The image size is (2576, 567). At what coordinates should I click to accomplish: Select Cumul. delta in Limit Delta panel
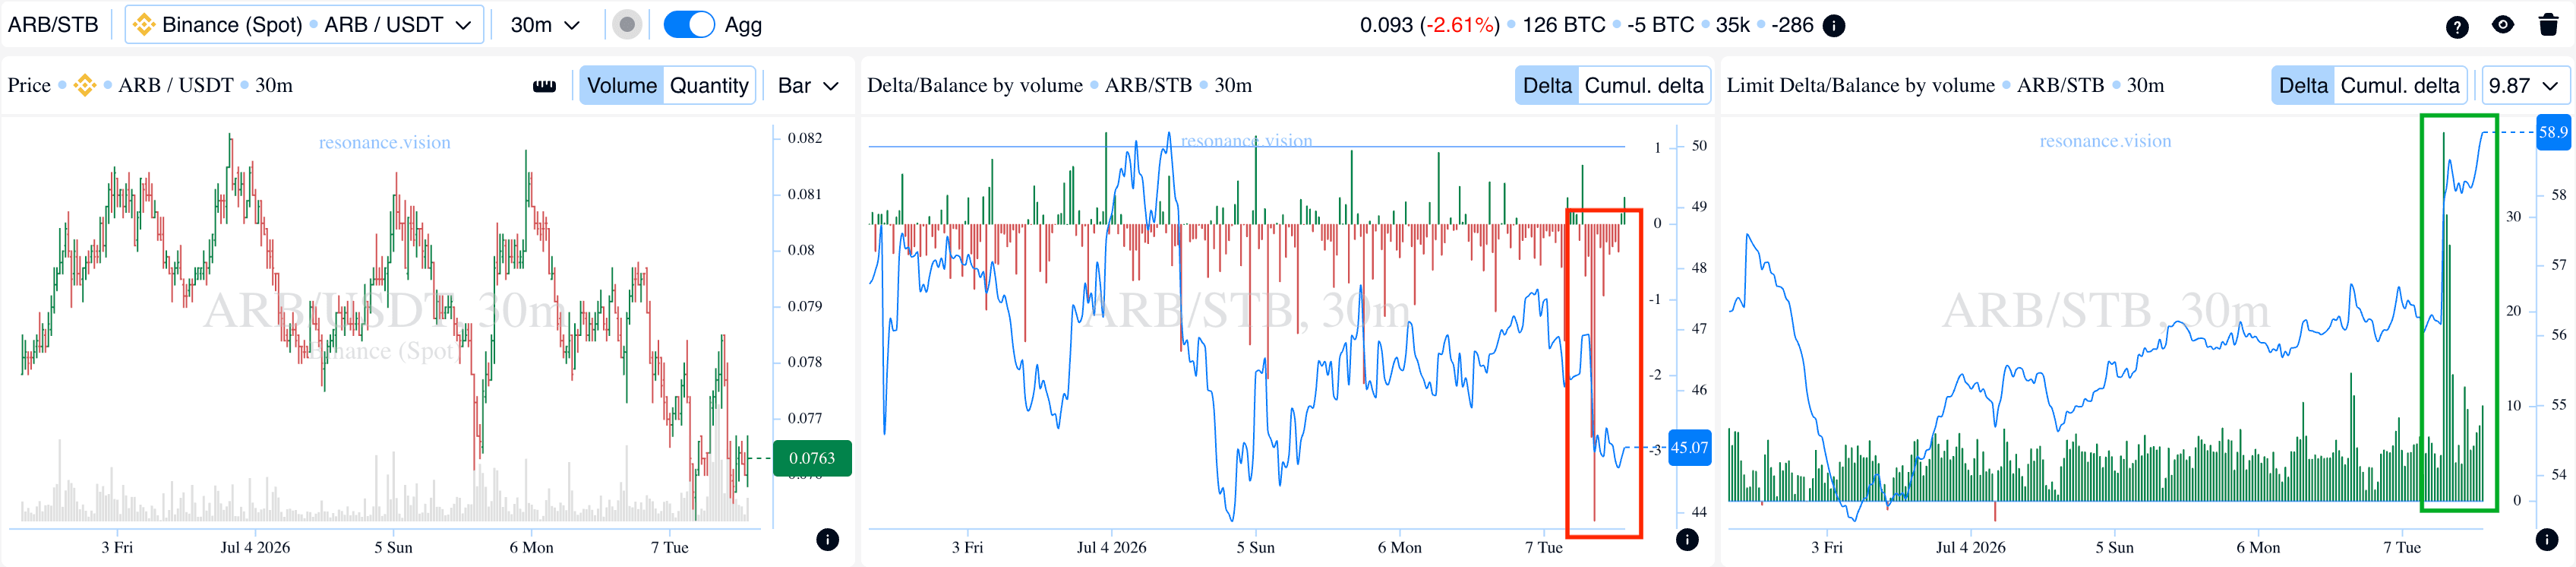click(2400, 86)
